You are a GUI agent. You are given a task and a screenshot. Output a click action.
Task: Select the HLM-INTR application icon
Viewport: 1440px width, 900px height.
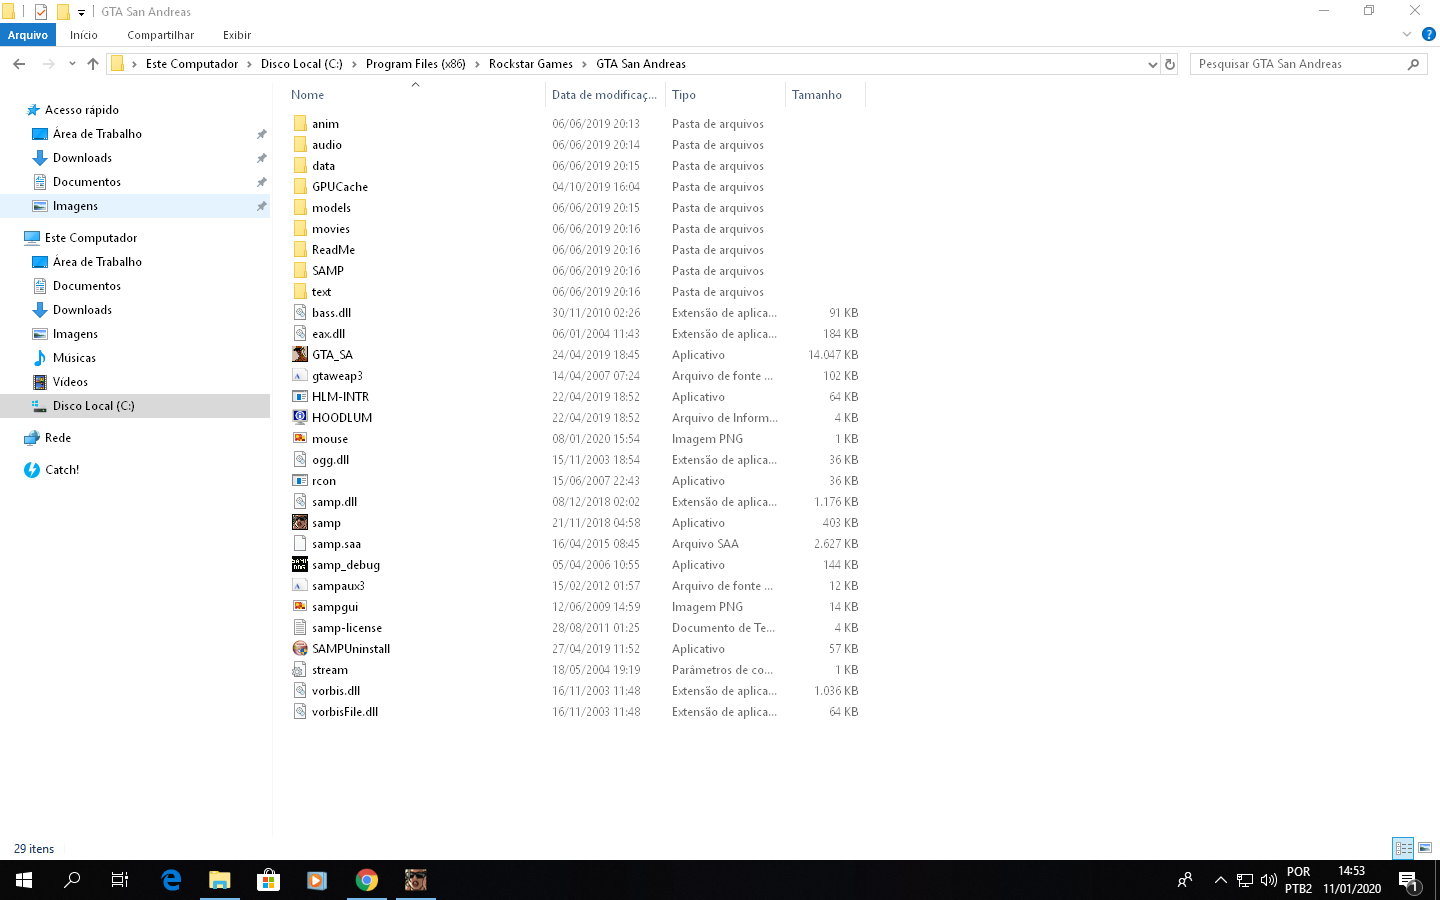(300, 397)
